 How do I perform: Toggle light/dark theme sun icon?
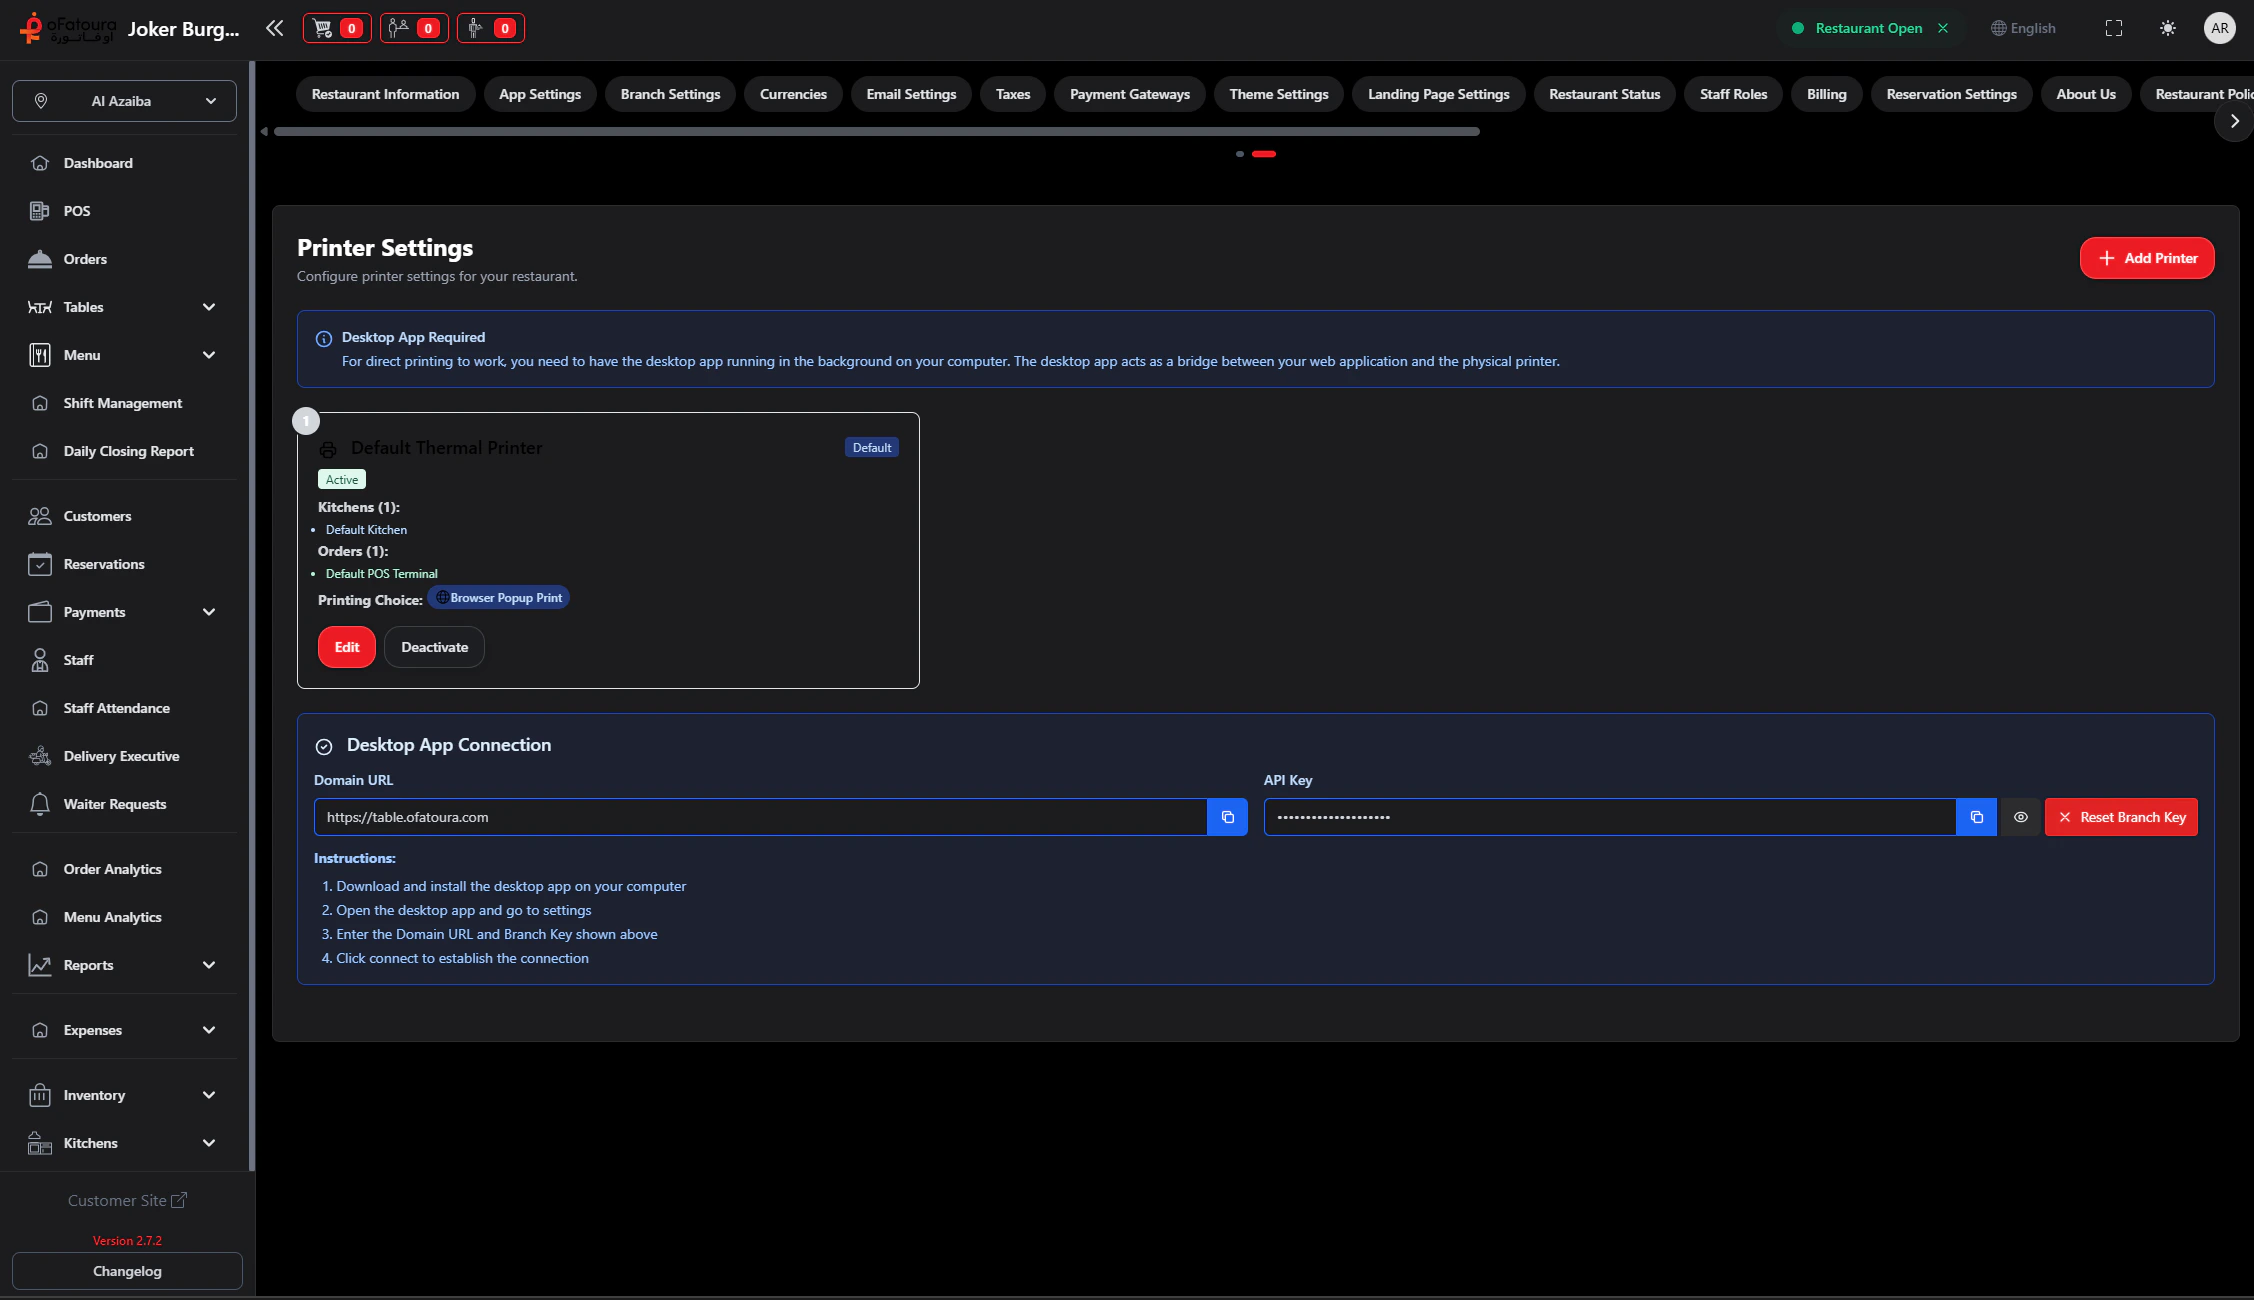[x=2167, y=28]
